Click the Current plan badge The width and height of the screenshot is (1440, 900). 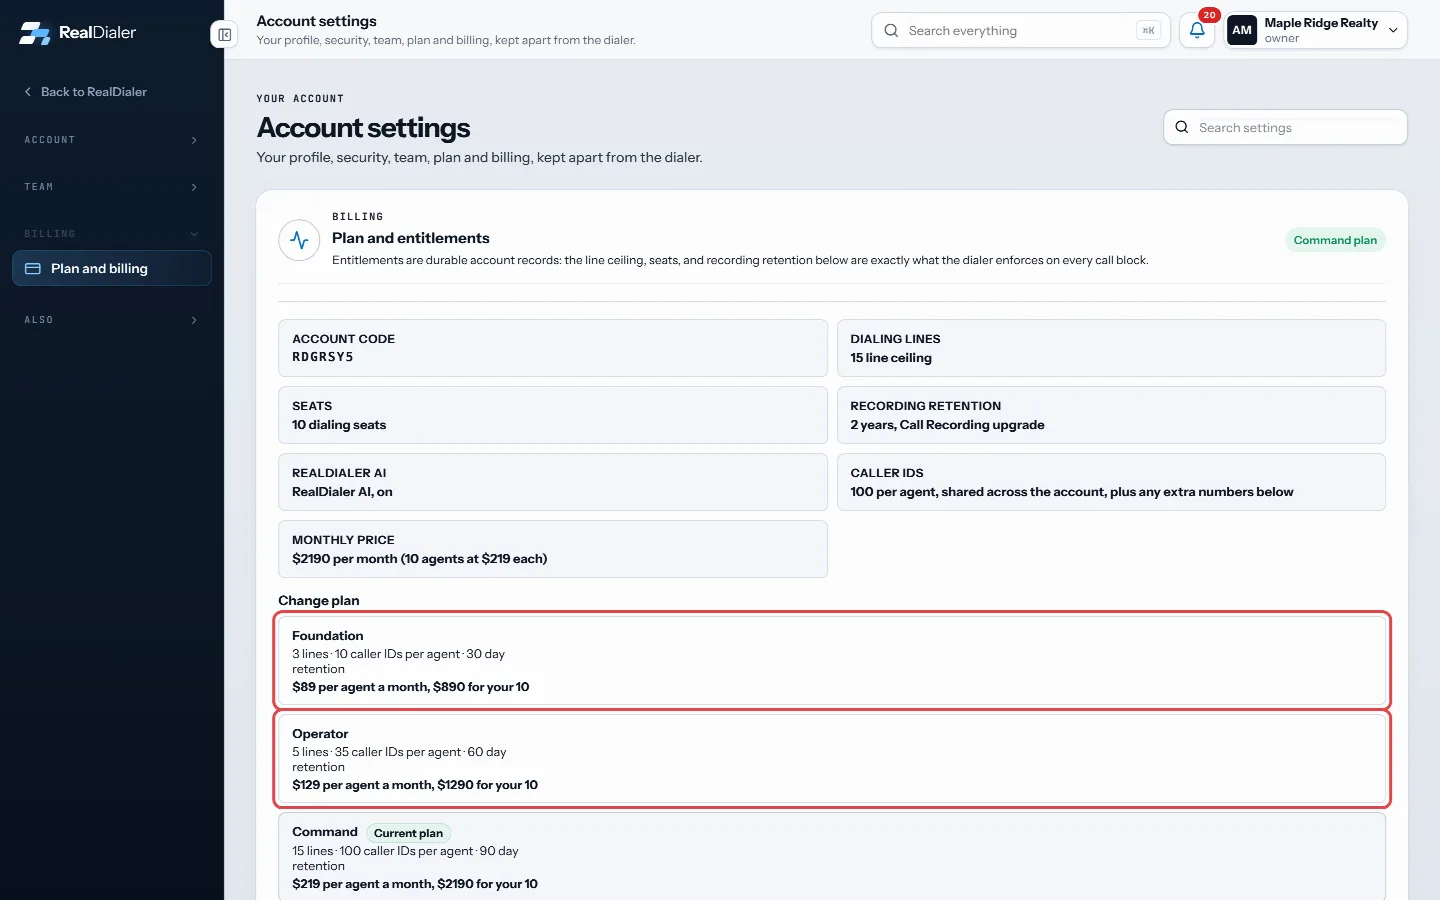click(x=408, y=833)
